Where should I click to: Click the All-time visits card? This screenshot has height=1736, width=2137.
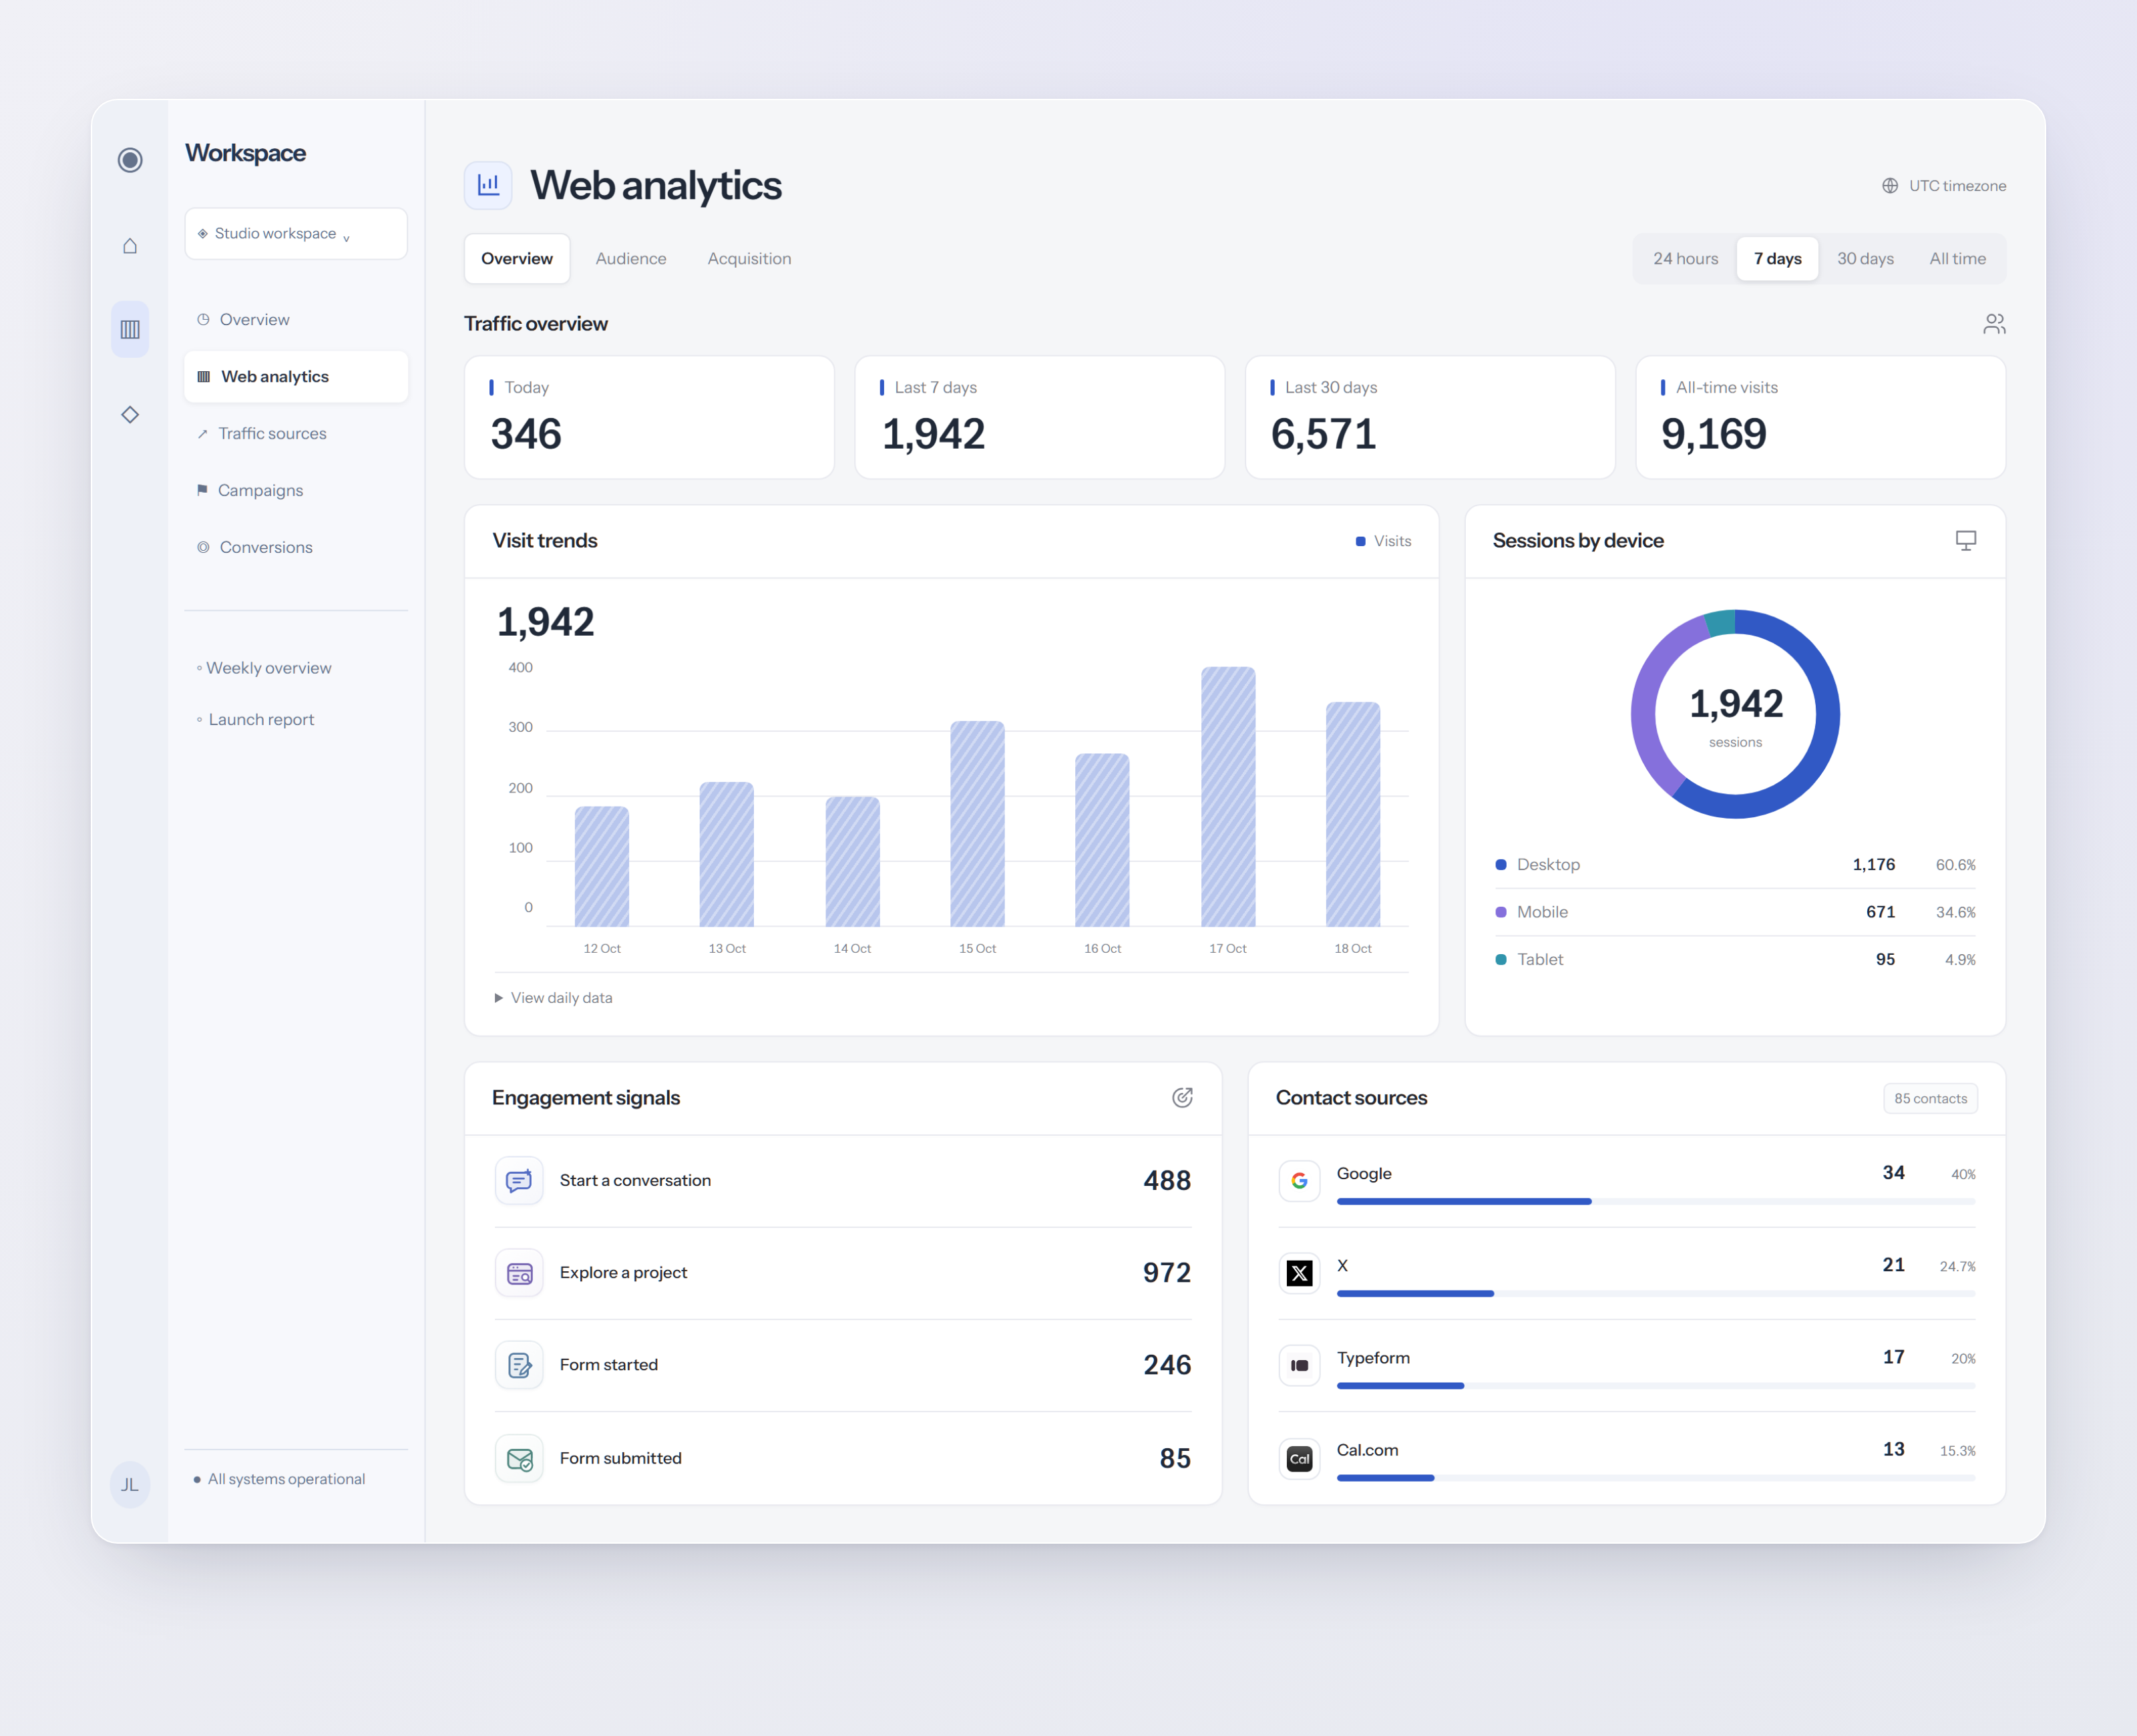coord(1820,418)
